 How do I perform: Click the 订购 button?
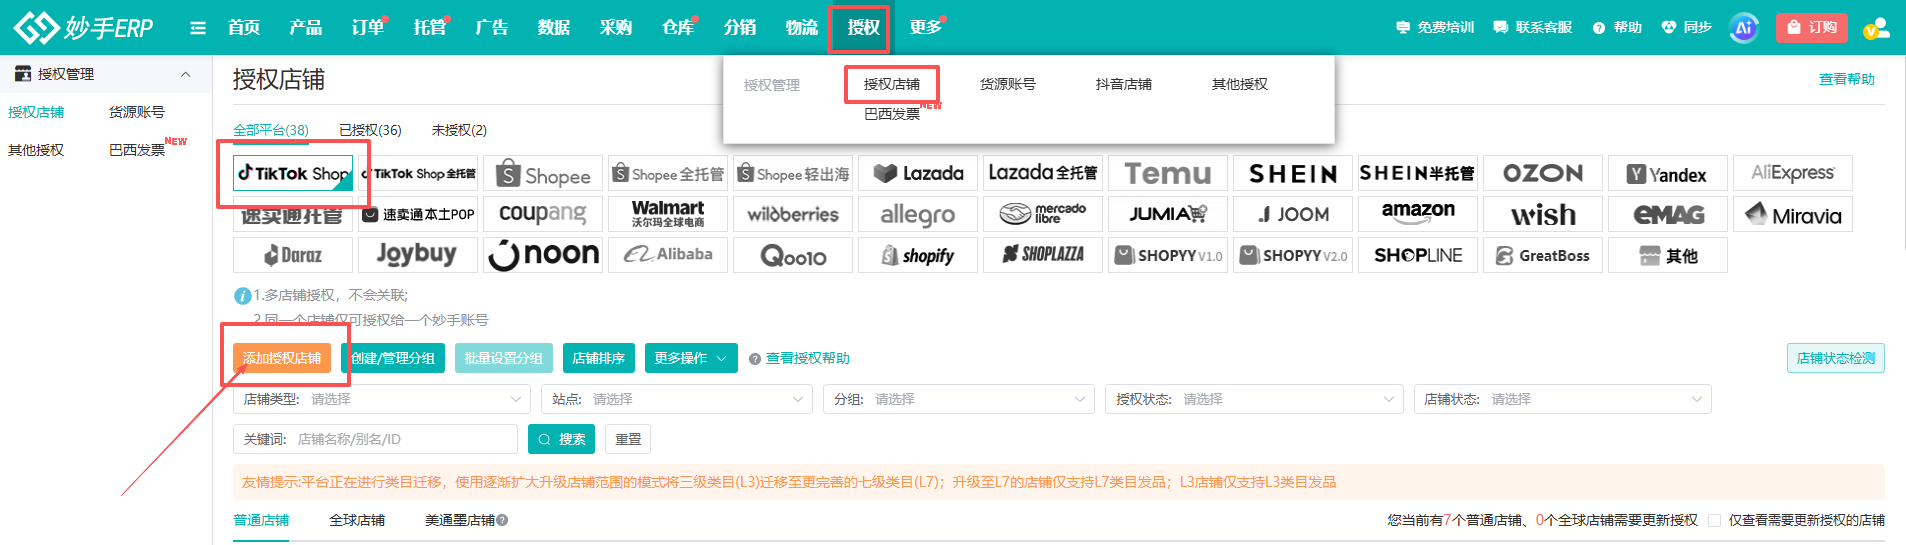1811,27
